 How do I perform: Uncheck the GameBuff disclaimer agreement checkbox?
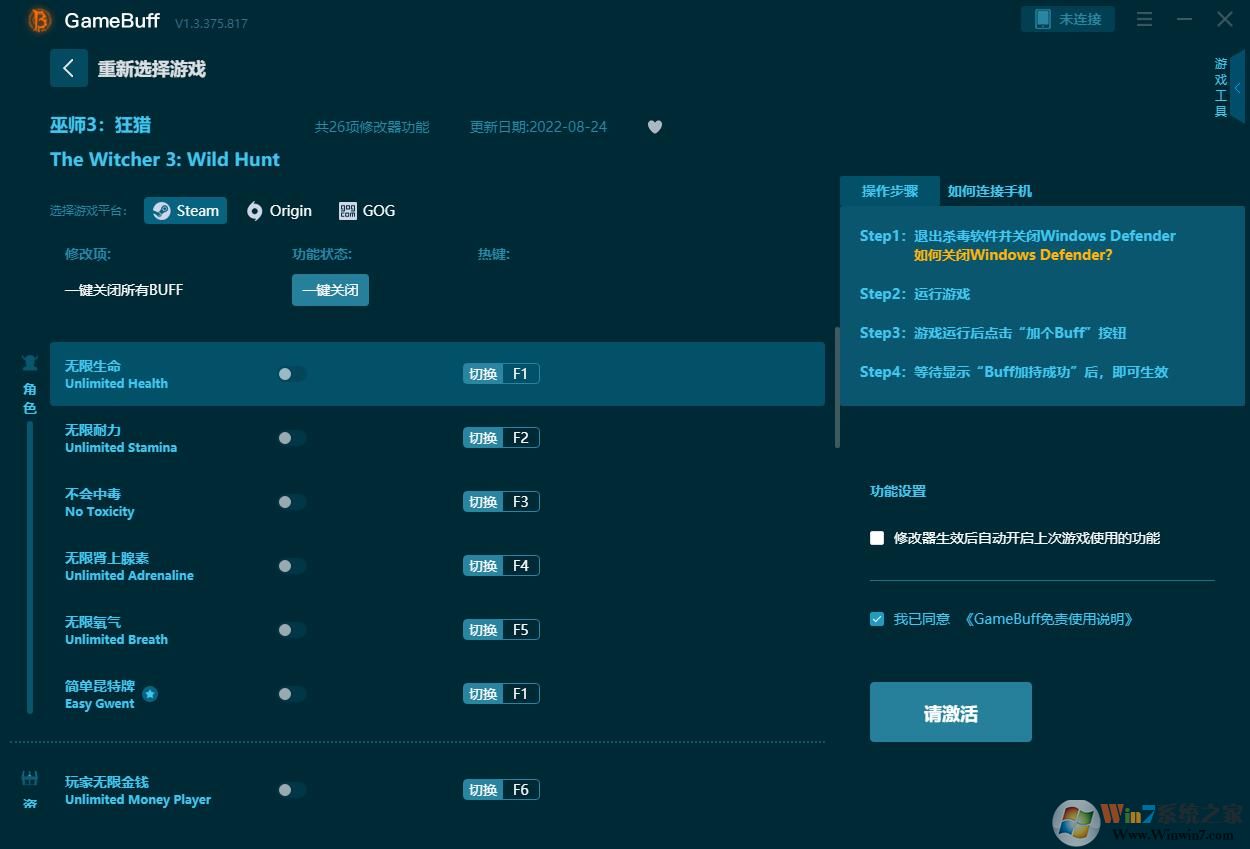click(x=877, y=619)
